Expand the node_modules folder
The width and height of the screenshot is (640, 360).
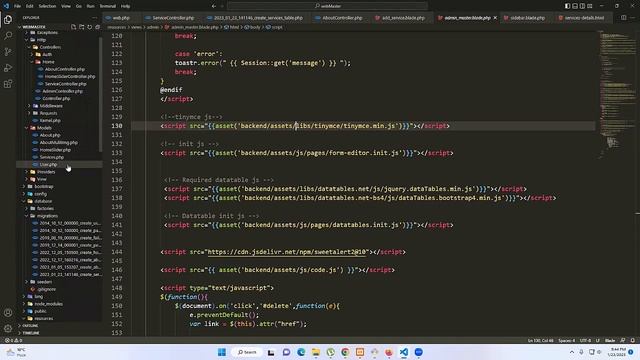[x=48, y=304]
